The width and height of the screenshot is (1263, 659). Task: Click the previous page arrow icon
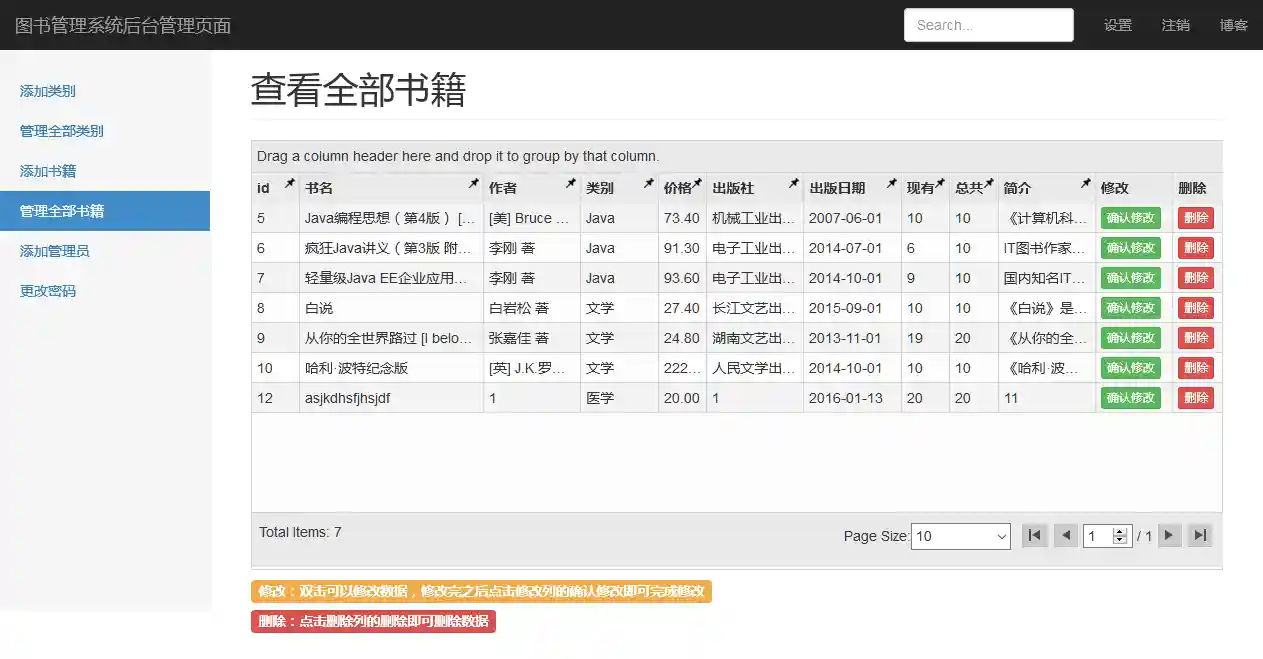click(x=1065, y=535)
